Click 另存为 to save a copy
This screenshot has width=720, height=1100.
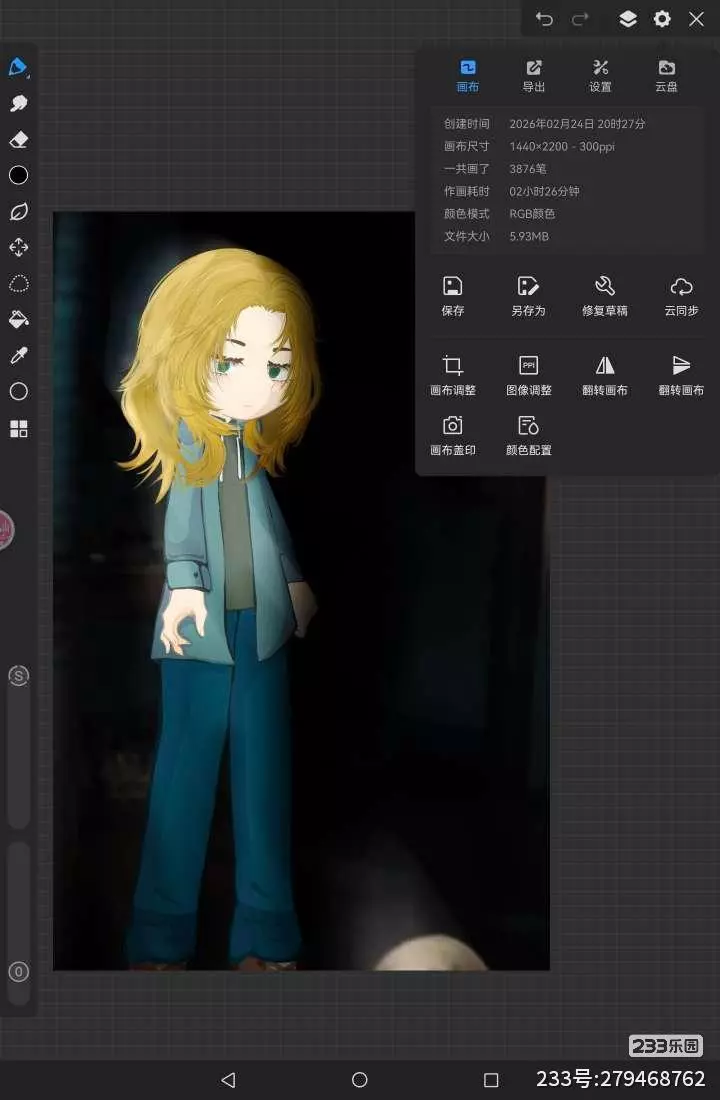pos(528,296)
